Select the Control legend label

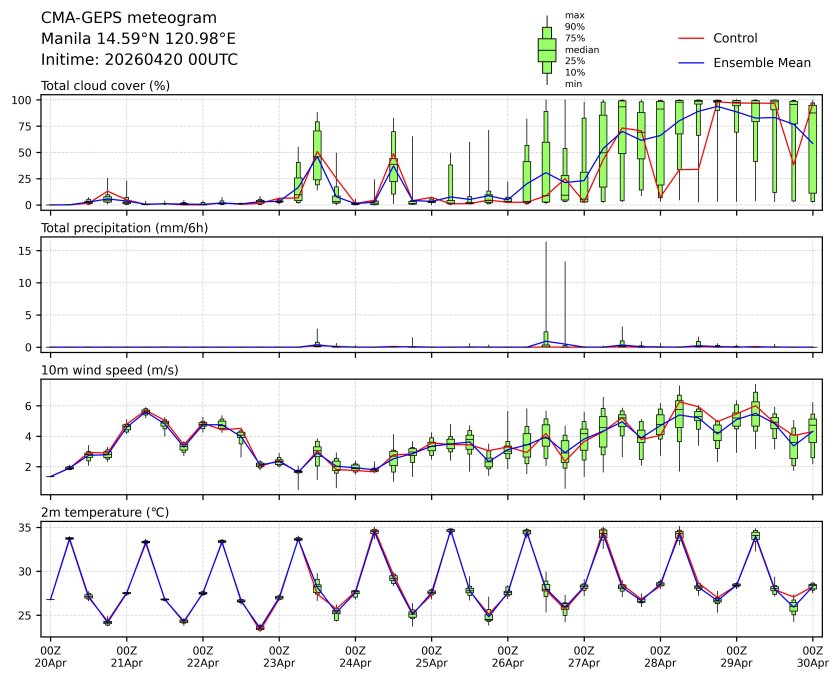coord(735,39)
